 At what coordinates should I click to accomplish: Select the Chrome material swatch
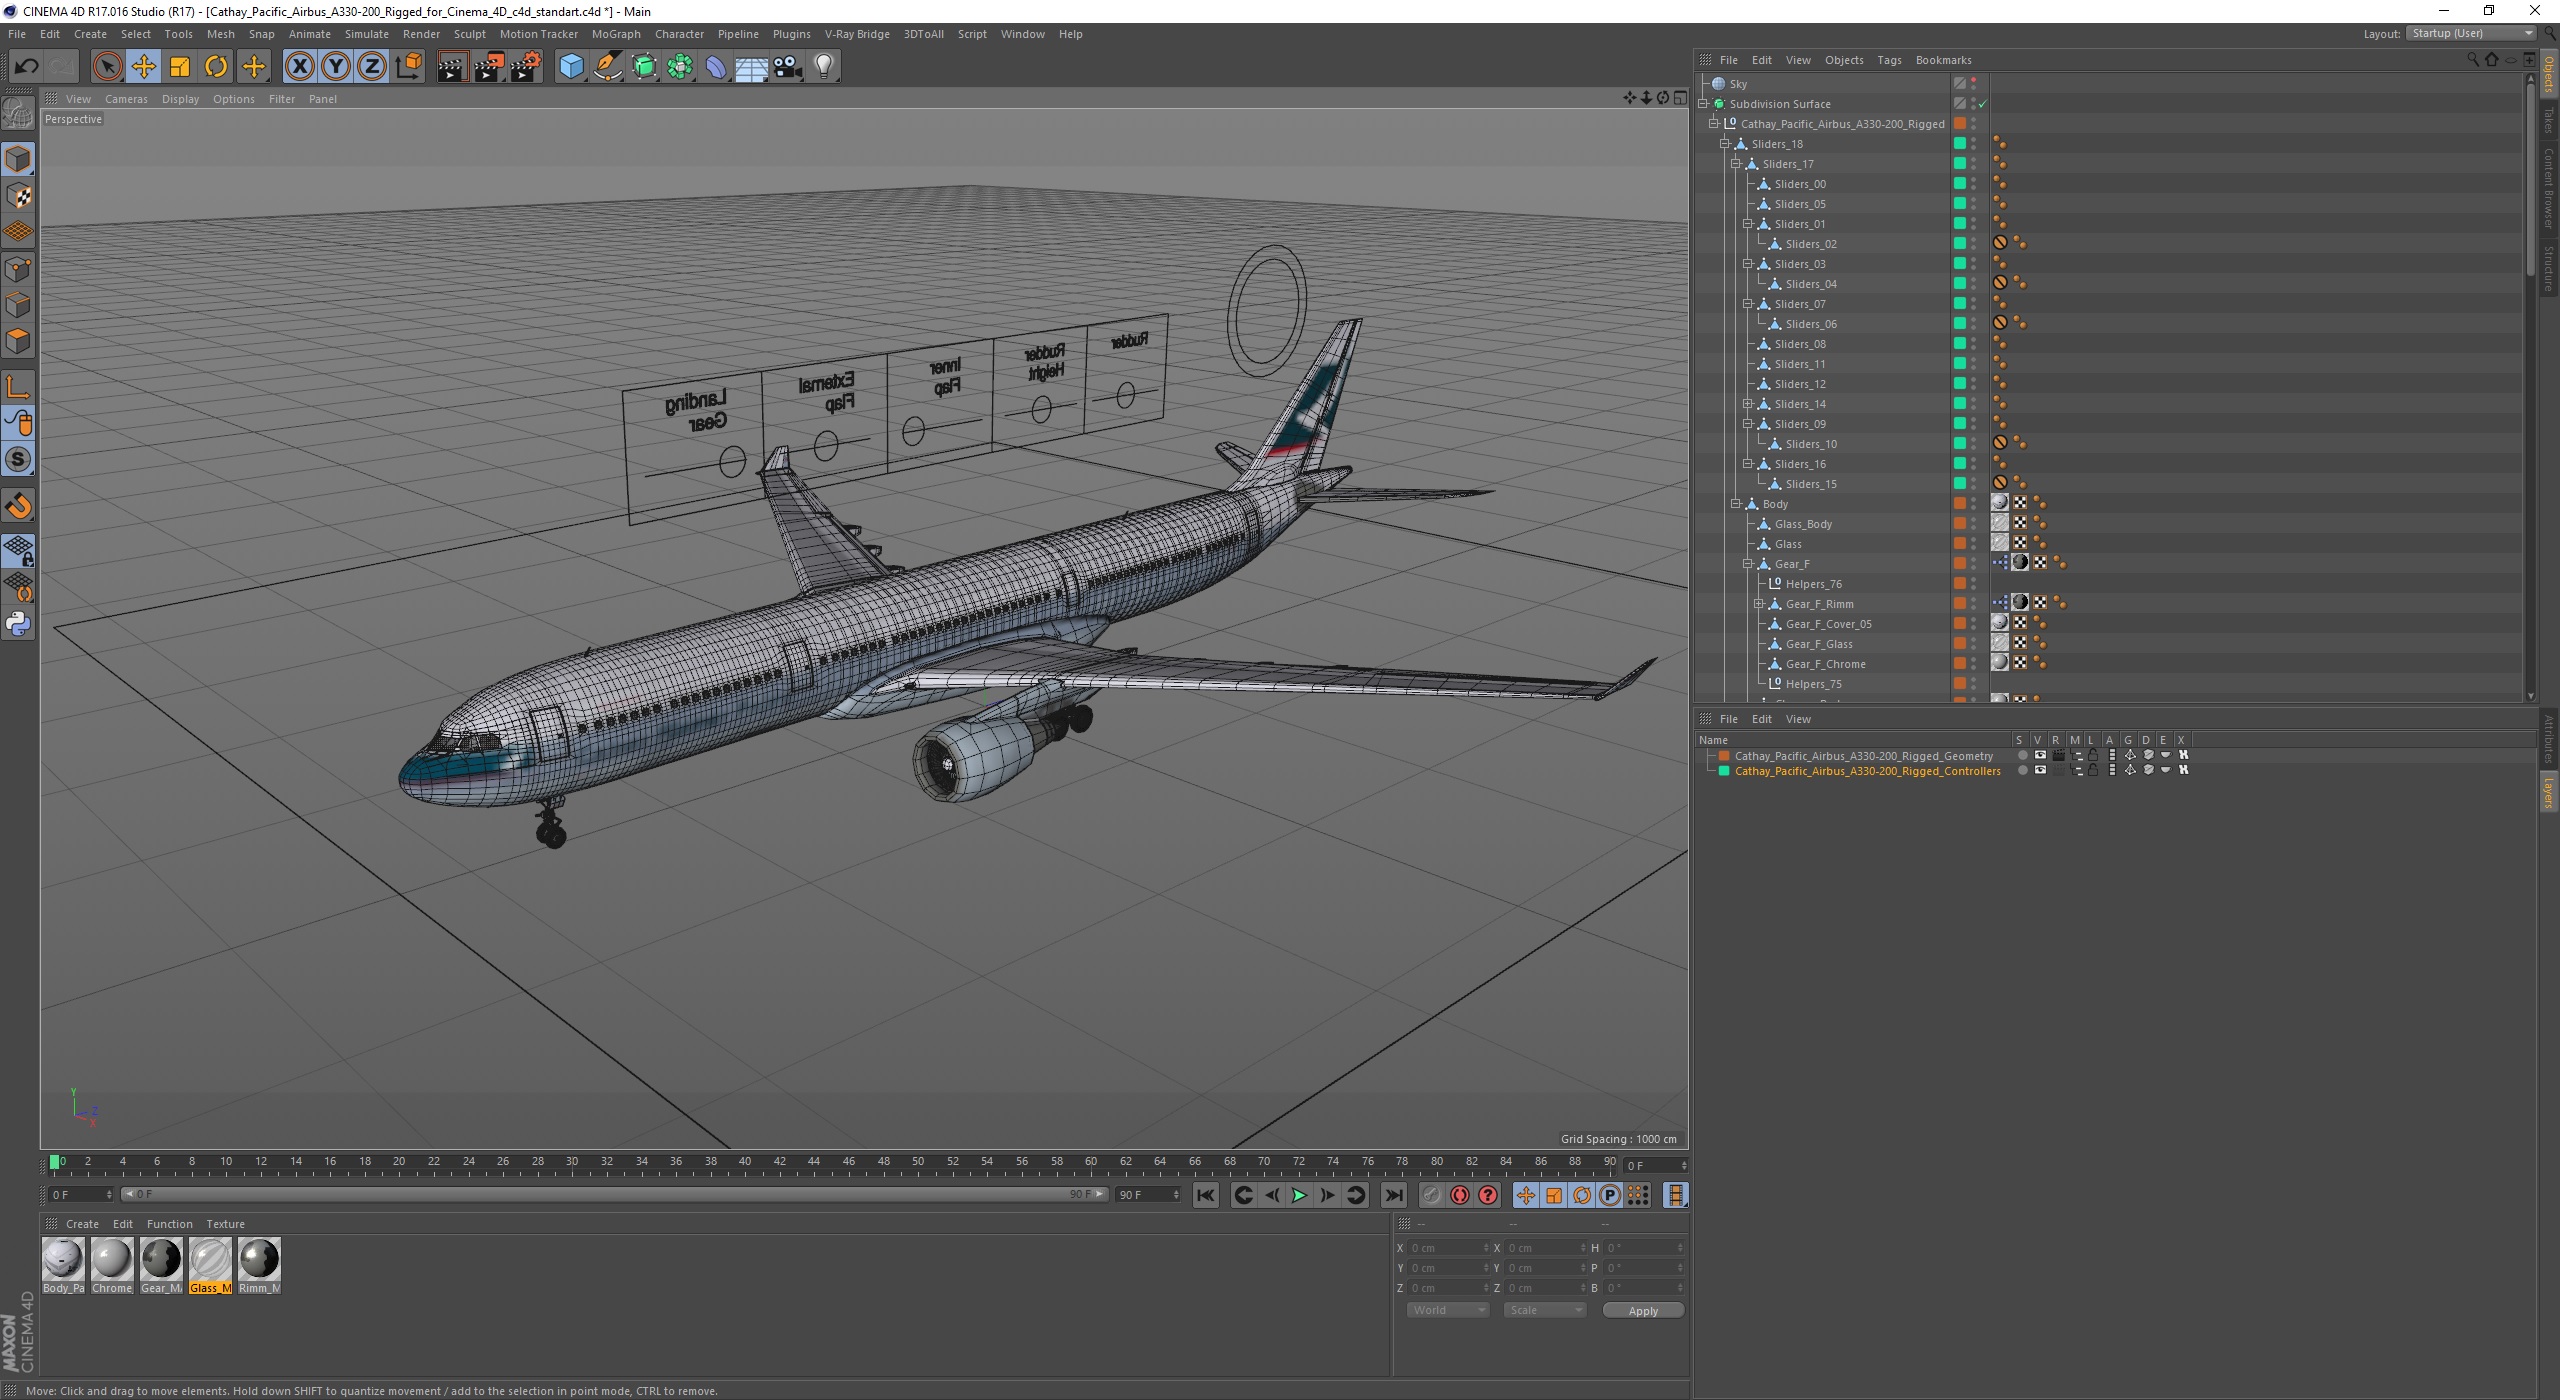(112, 1266)
